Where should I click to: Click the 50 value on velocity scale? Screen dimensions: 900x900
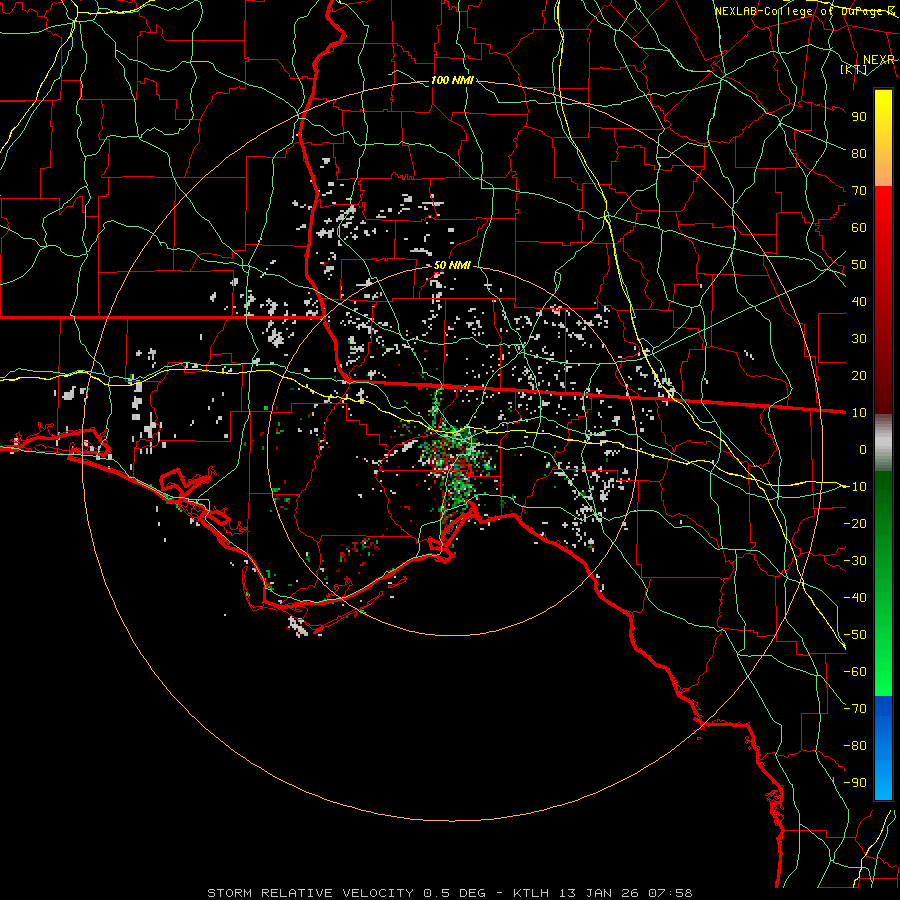pos(859,265)
